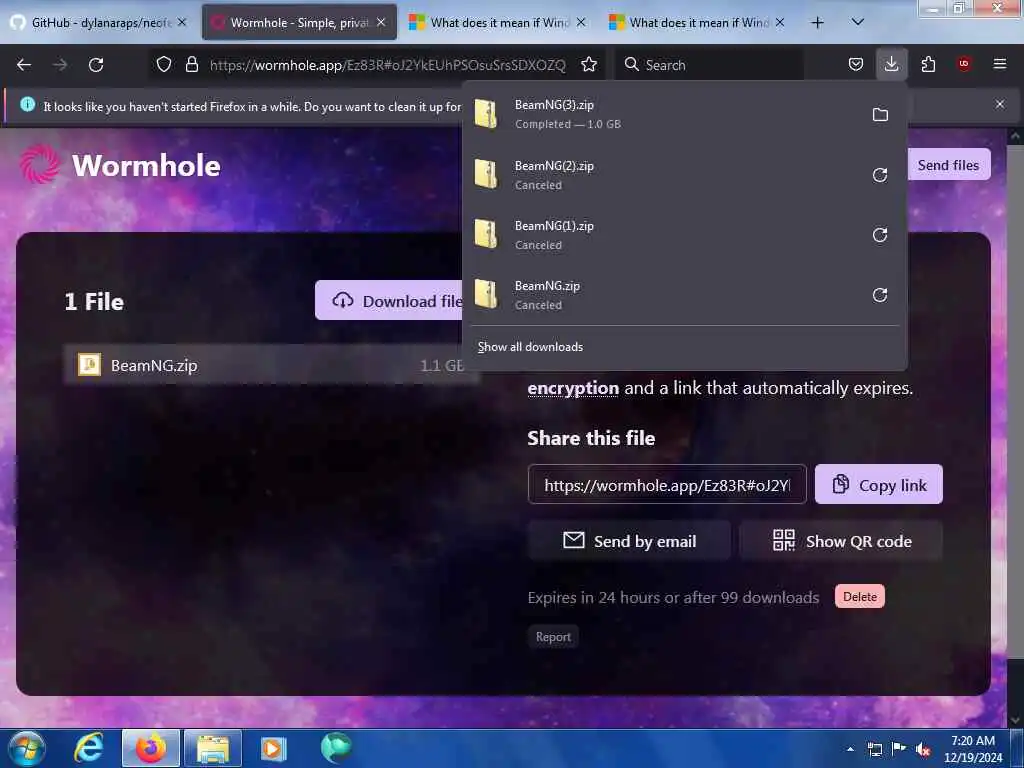Screen dimensions: 1024x768
Task: Click the Search box in toolbar
Action: pos(709,65)
